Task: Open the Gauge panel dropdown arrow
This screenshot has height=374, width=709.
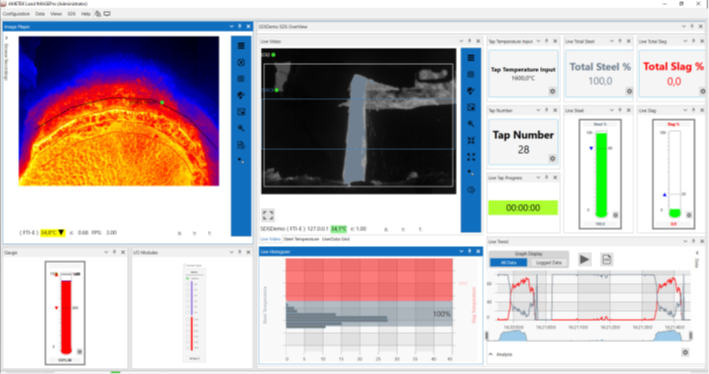Action: [106, 252]
